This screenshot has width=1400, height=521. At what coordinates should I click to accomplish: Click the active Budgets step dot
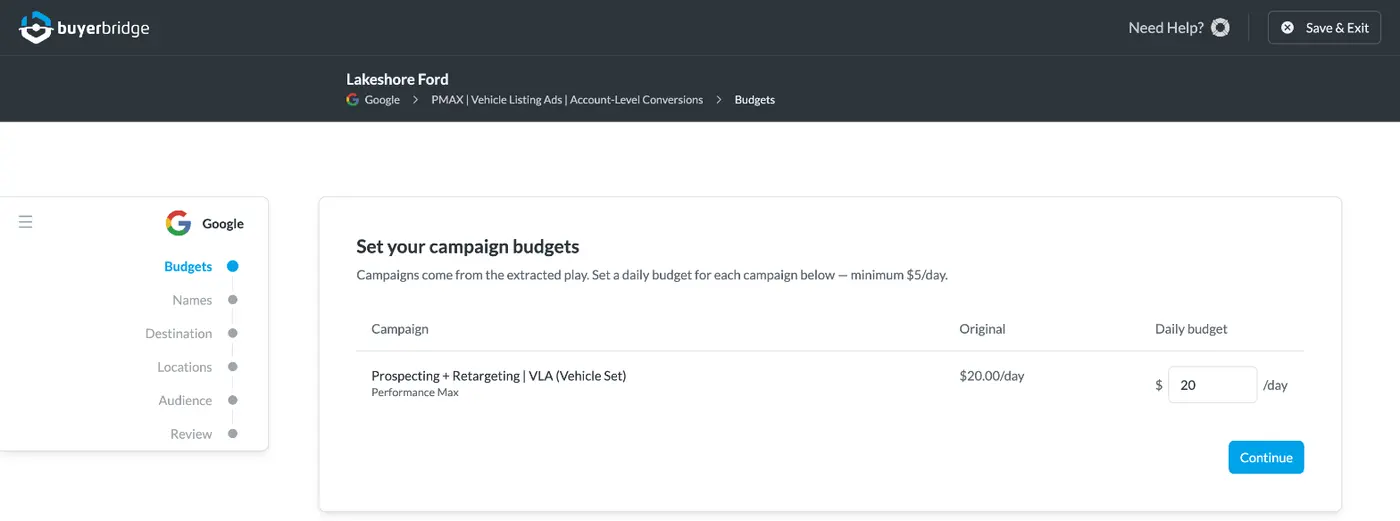pyautogui.click(x=233, y=266)
